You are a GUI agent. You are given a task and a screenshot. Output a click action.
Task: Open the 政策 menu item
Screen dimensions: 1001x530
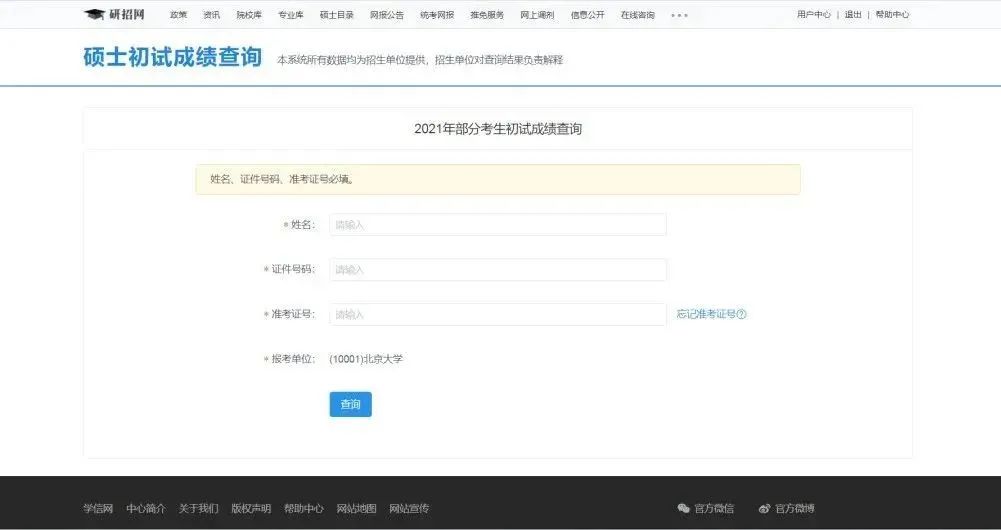tap(178, 15)
